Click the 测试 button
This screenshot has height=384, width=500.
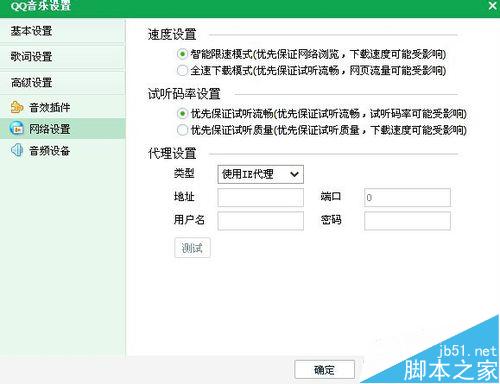pos(192,248)
